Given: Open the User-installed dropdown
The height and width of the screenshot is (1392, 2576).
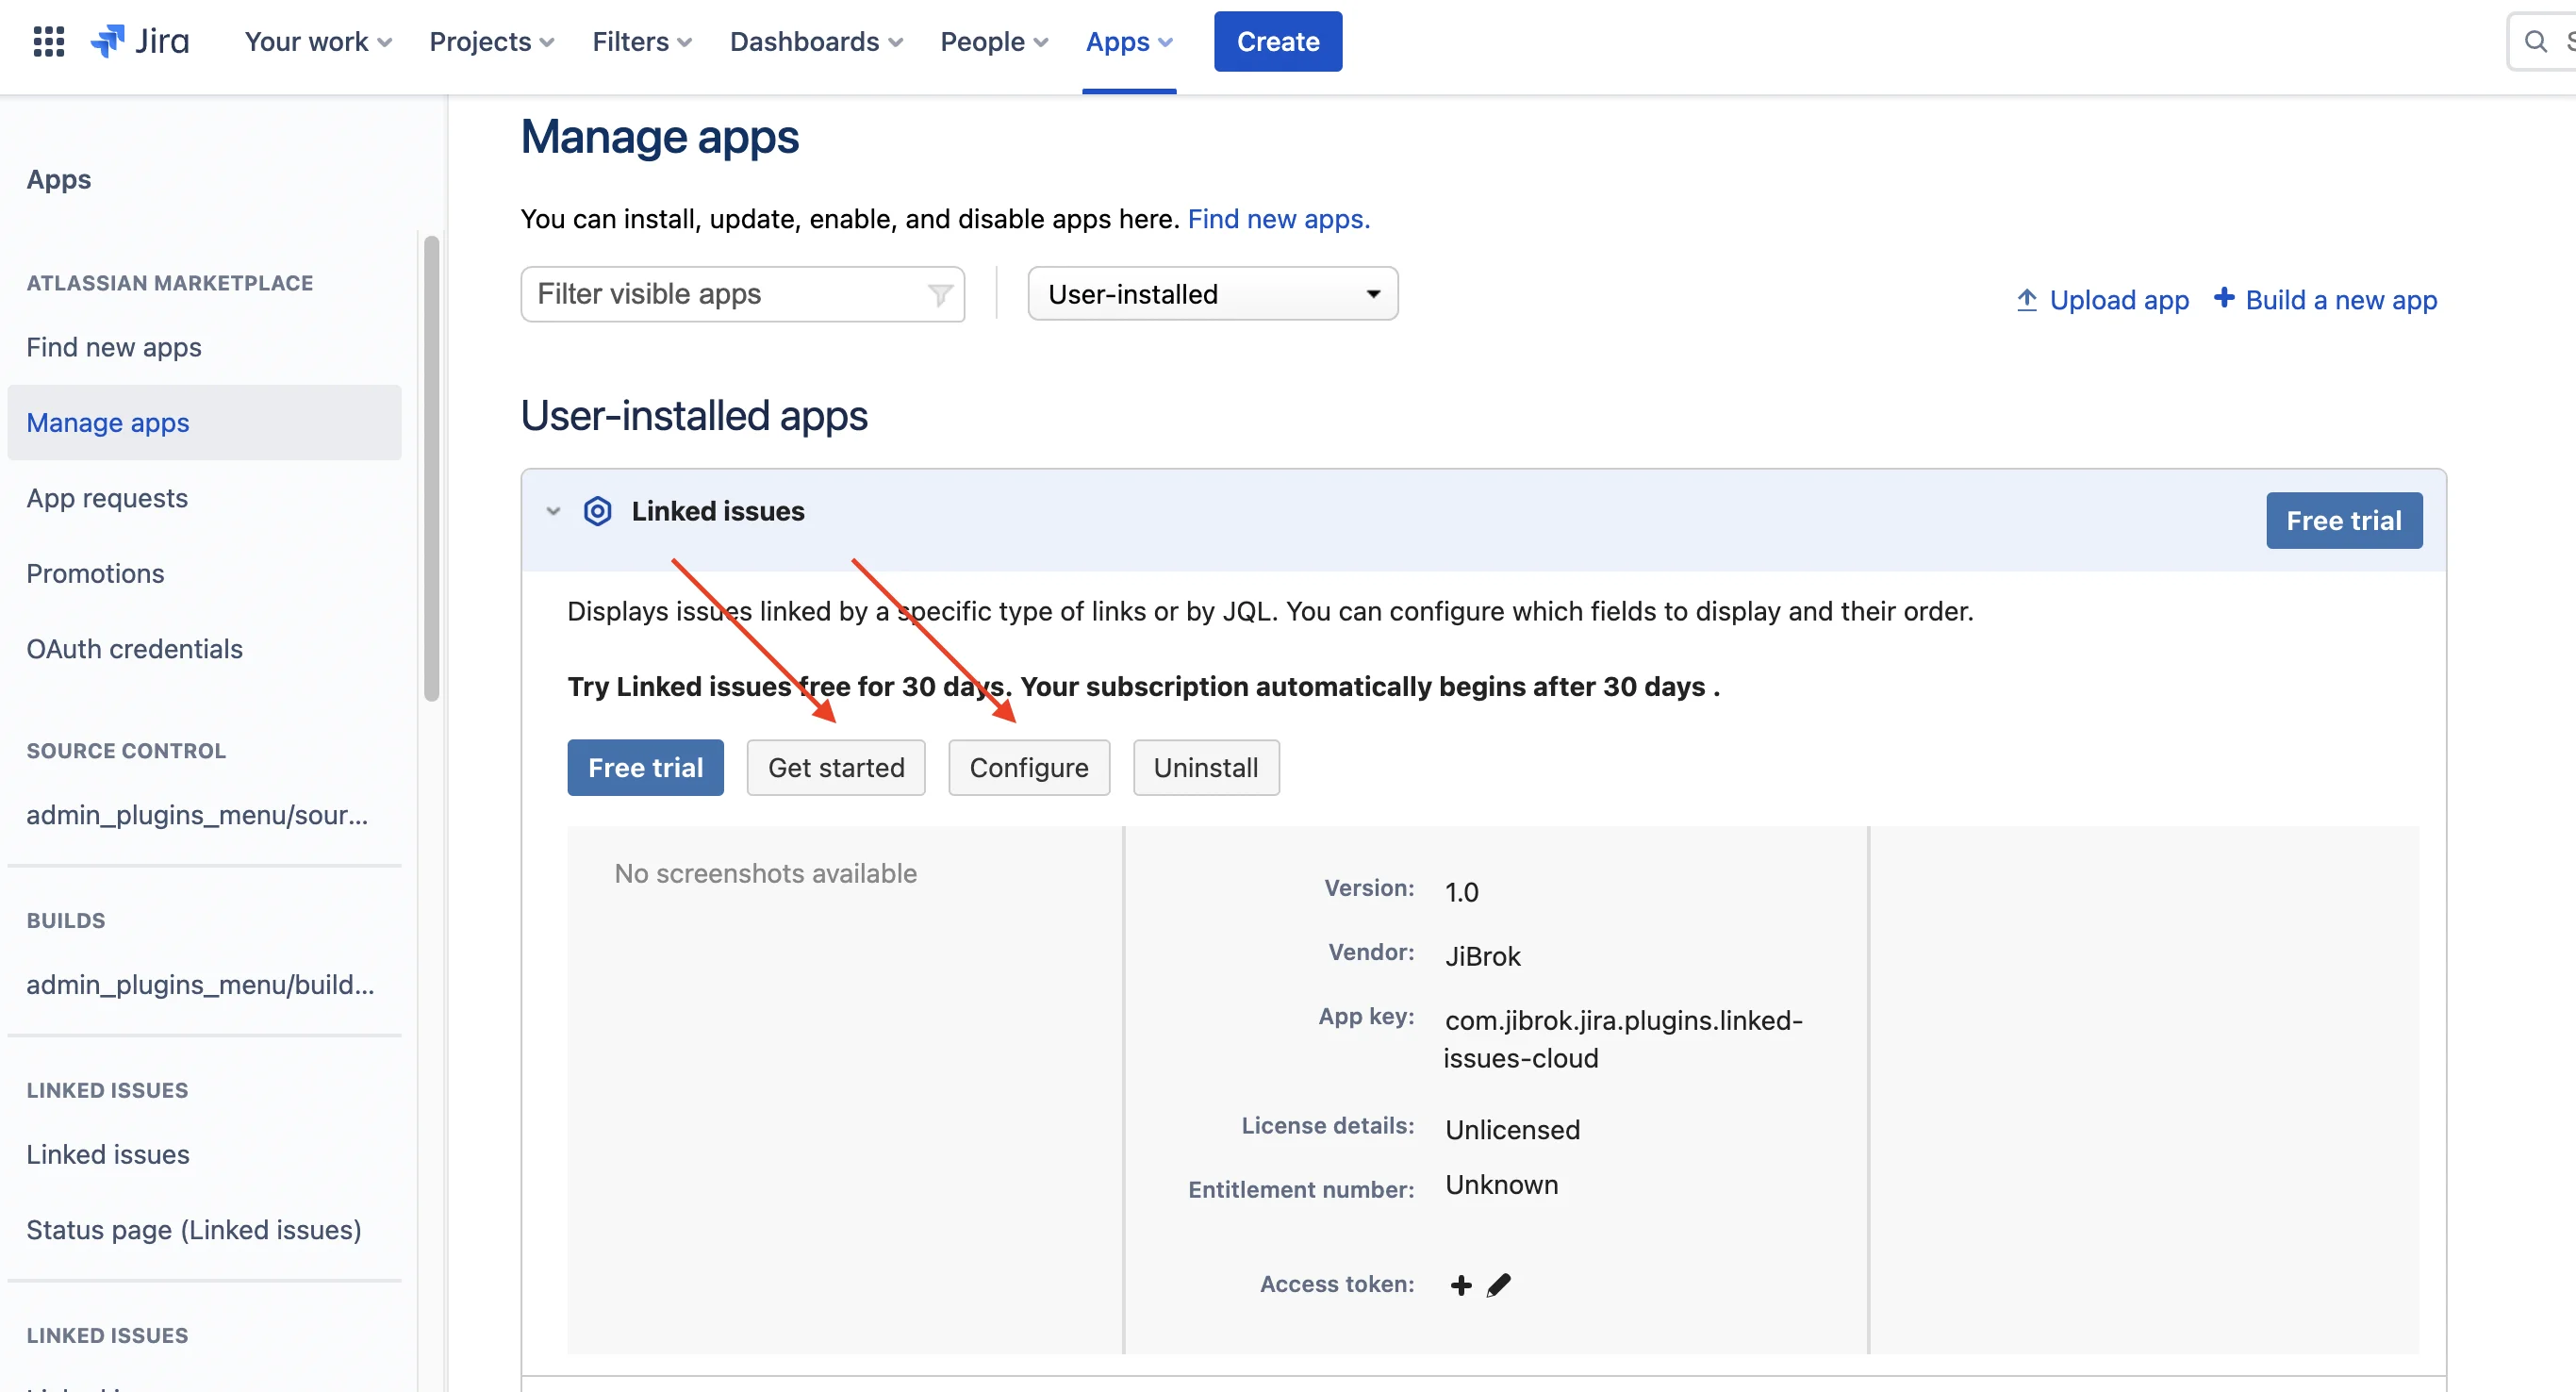Looking at the screenshot, I should tap(1212, 294).
